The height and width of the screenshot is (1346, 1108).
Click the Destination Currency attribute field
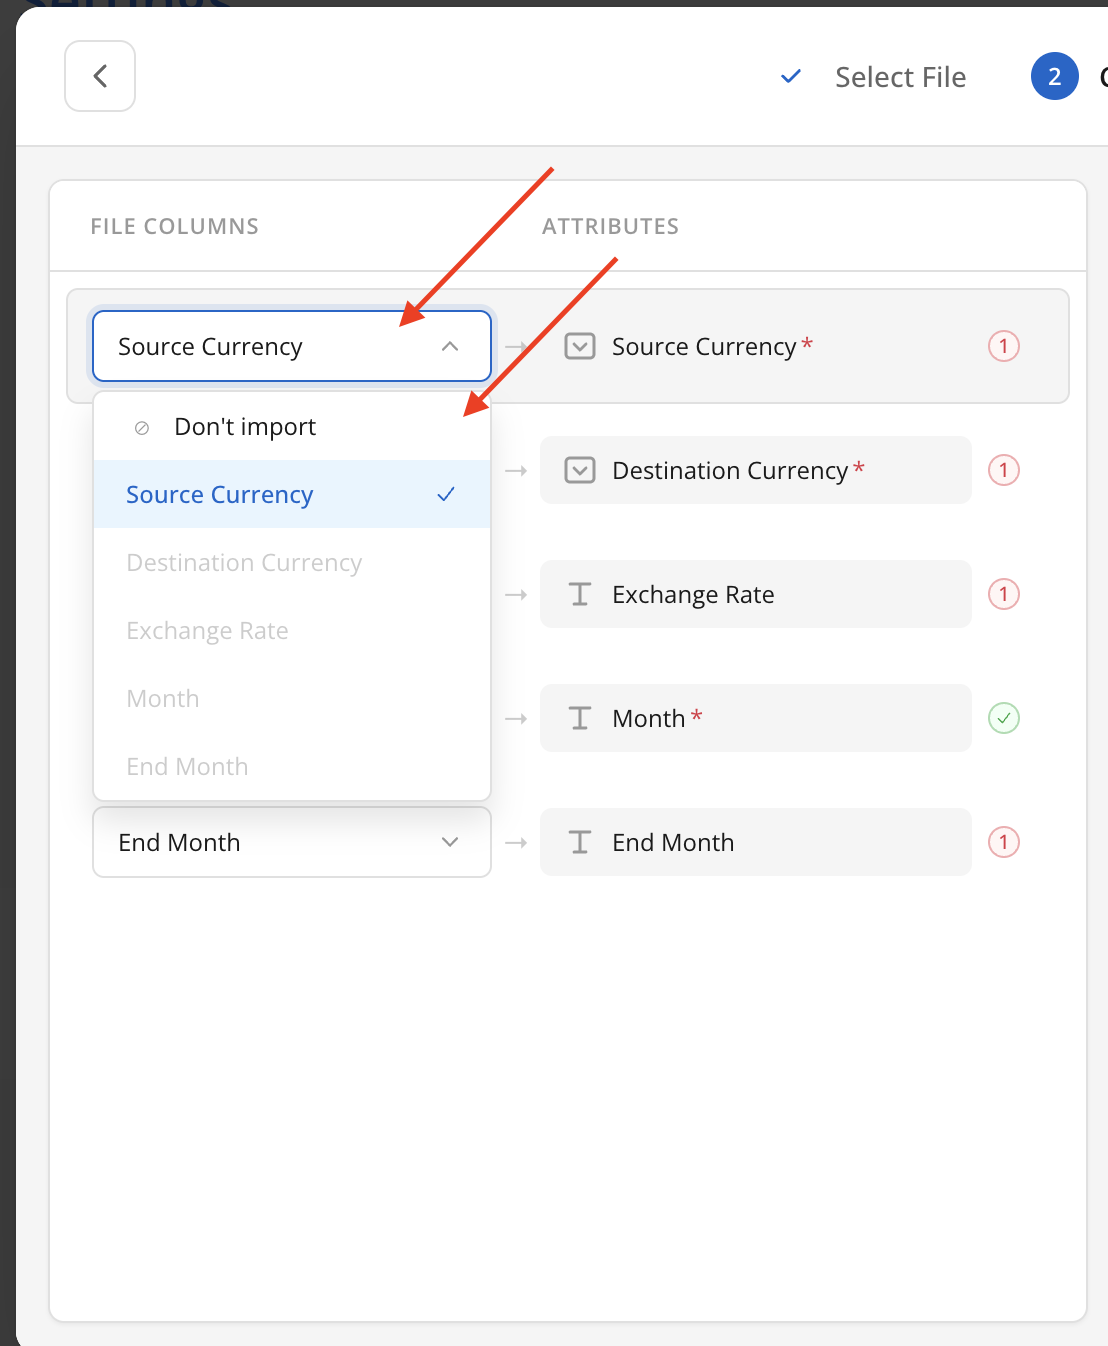(x=756, y=470)
